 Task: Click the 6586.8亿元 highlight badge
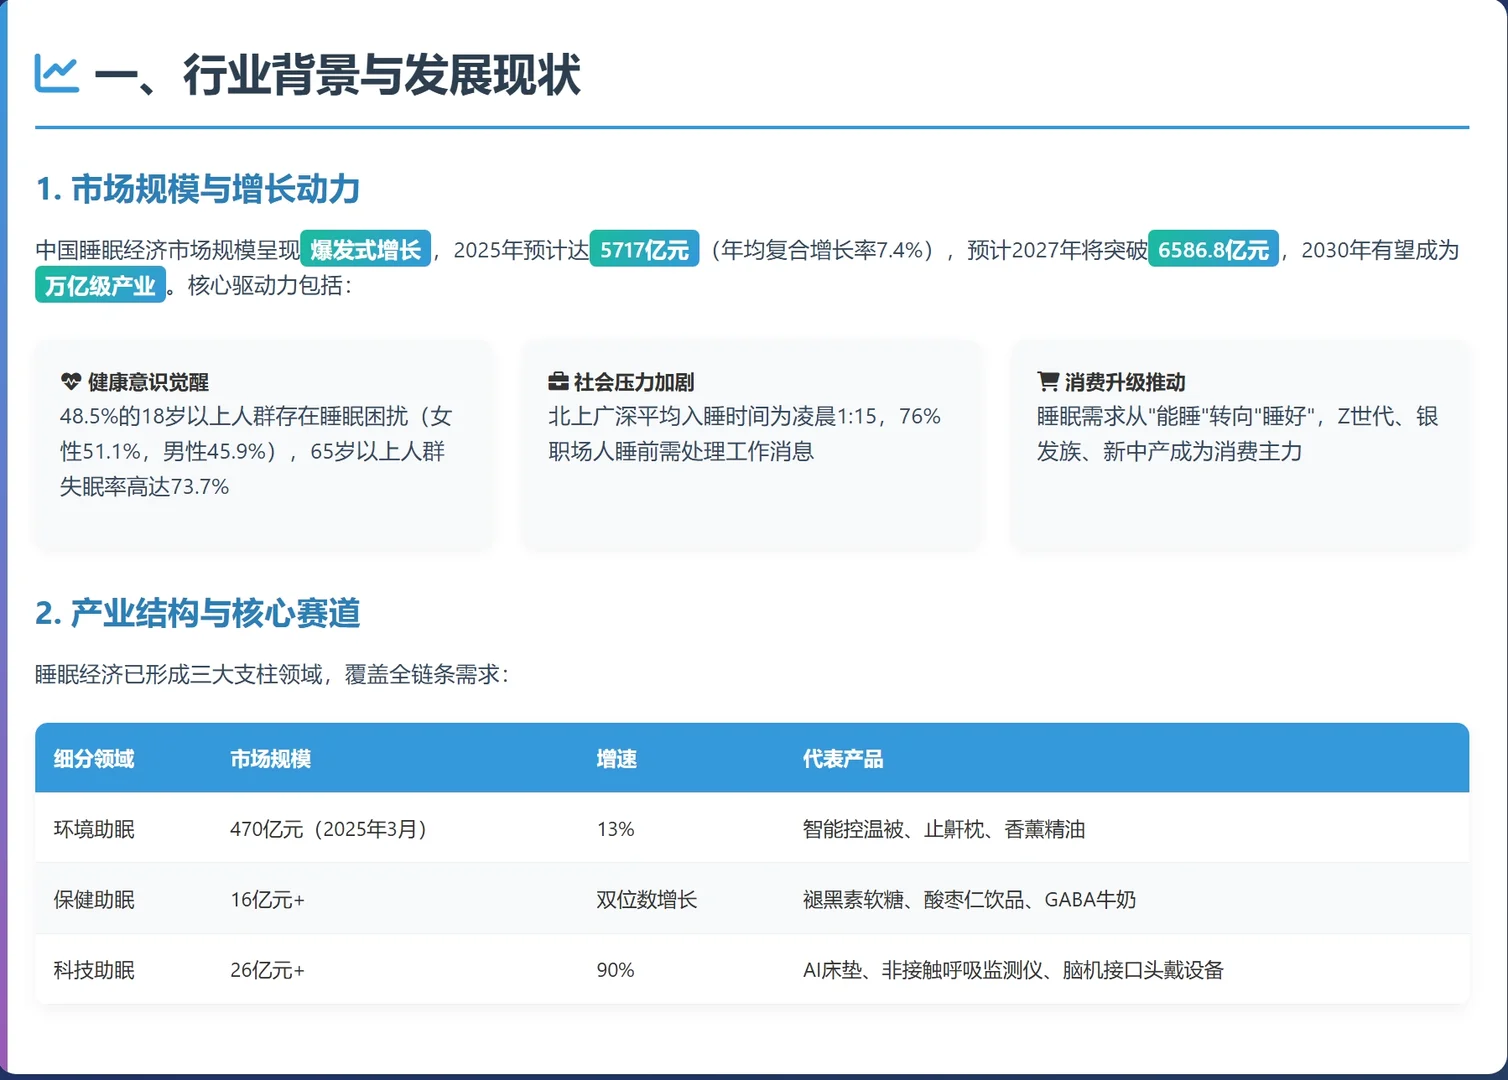(x=1213, y=249)
